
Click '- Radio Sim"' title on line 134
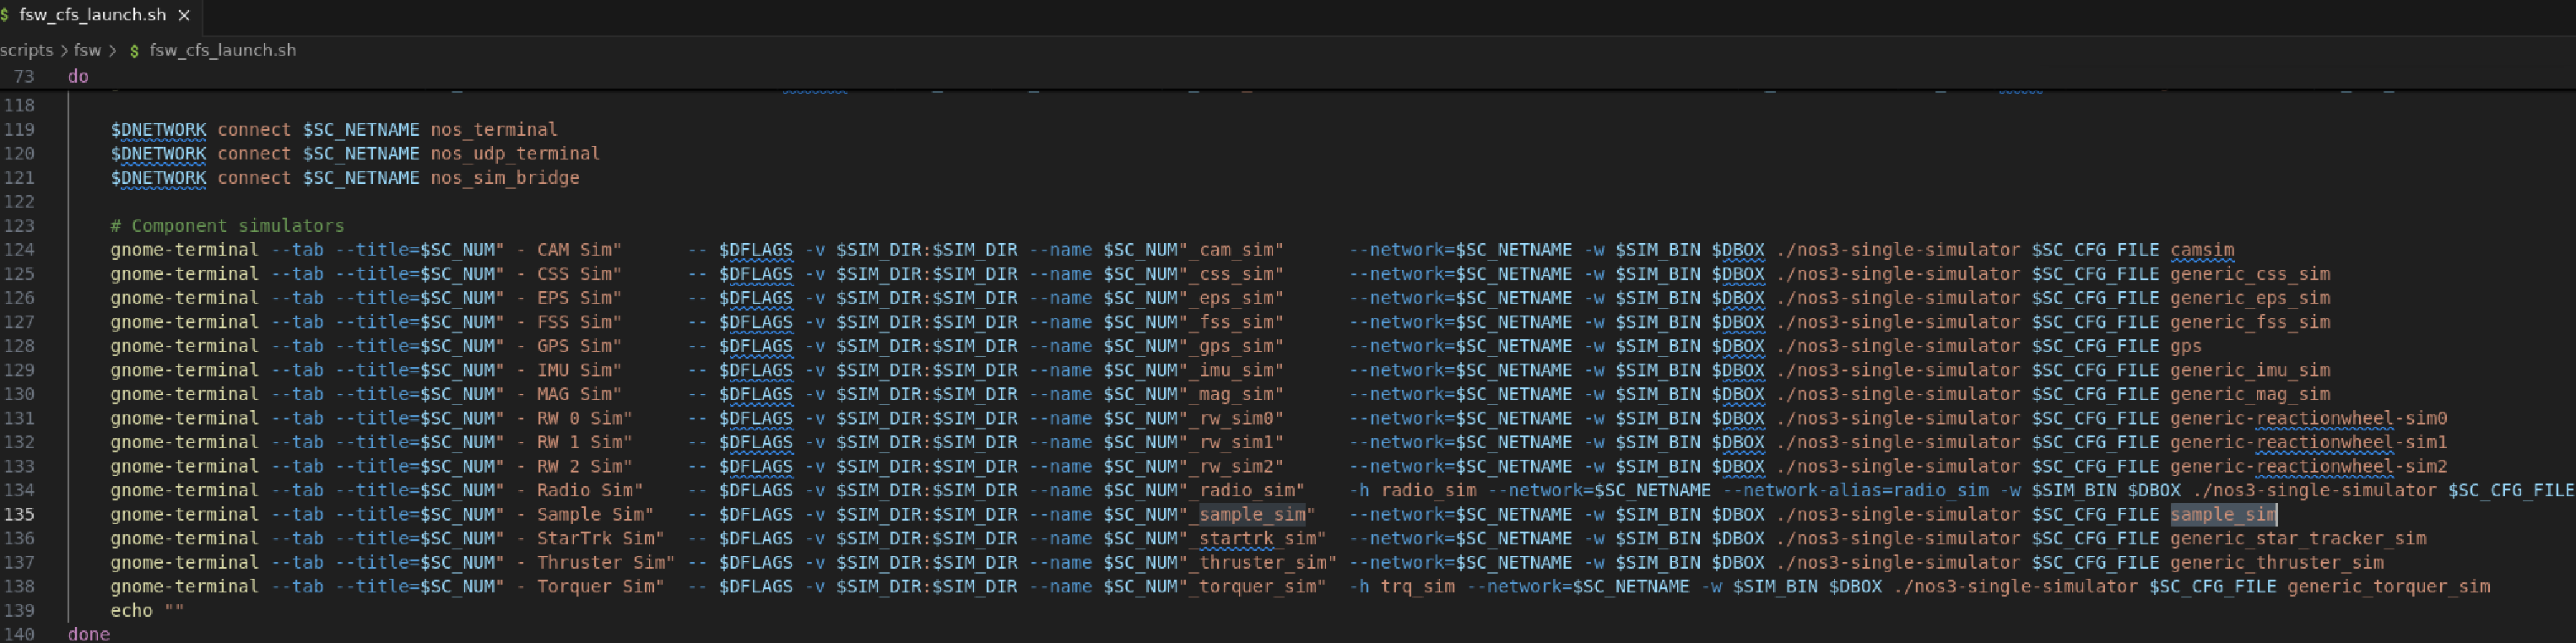tap(580, 490)
